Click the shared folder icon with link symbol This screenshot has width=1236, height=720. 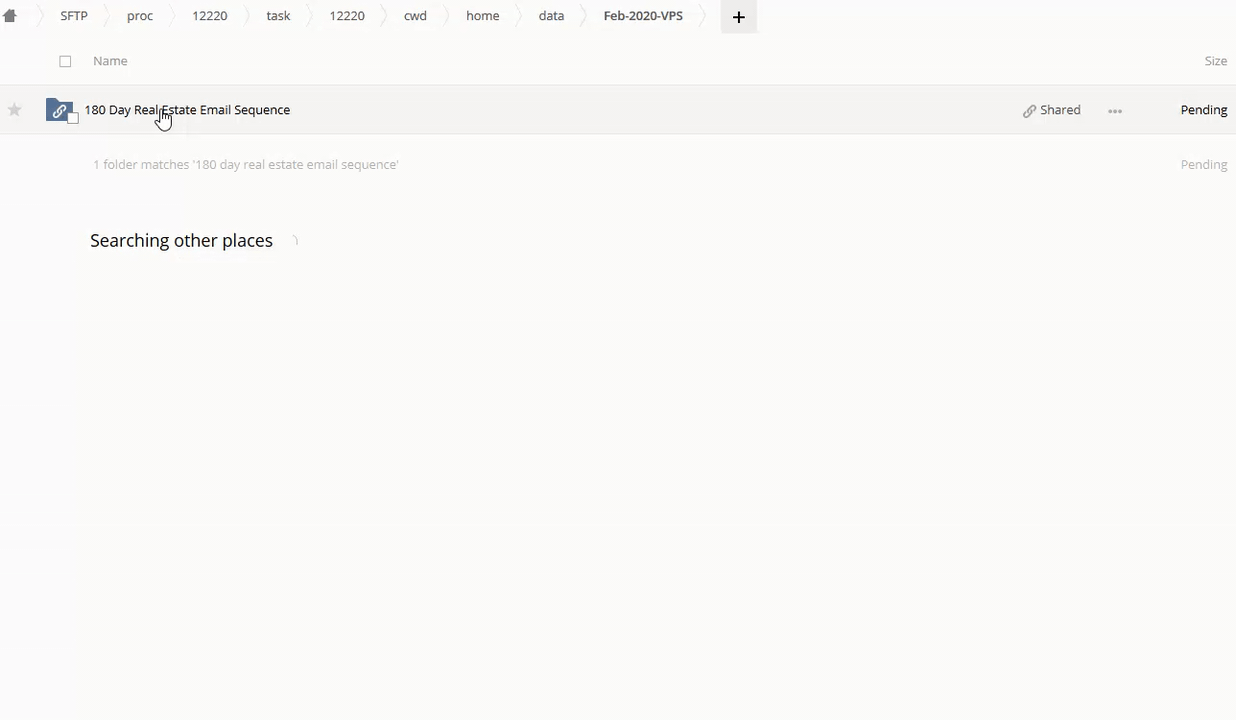click(59, 110)
